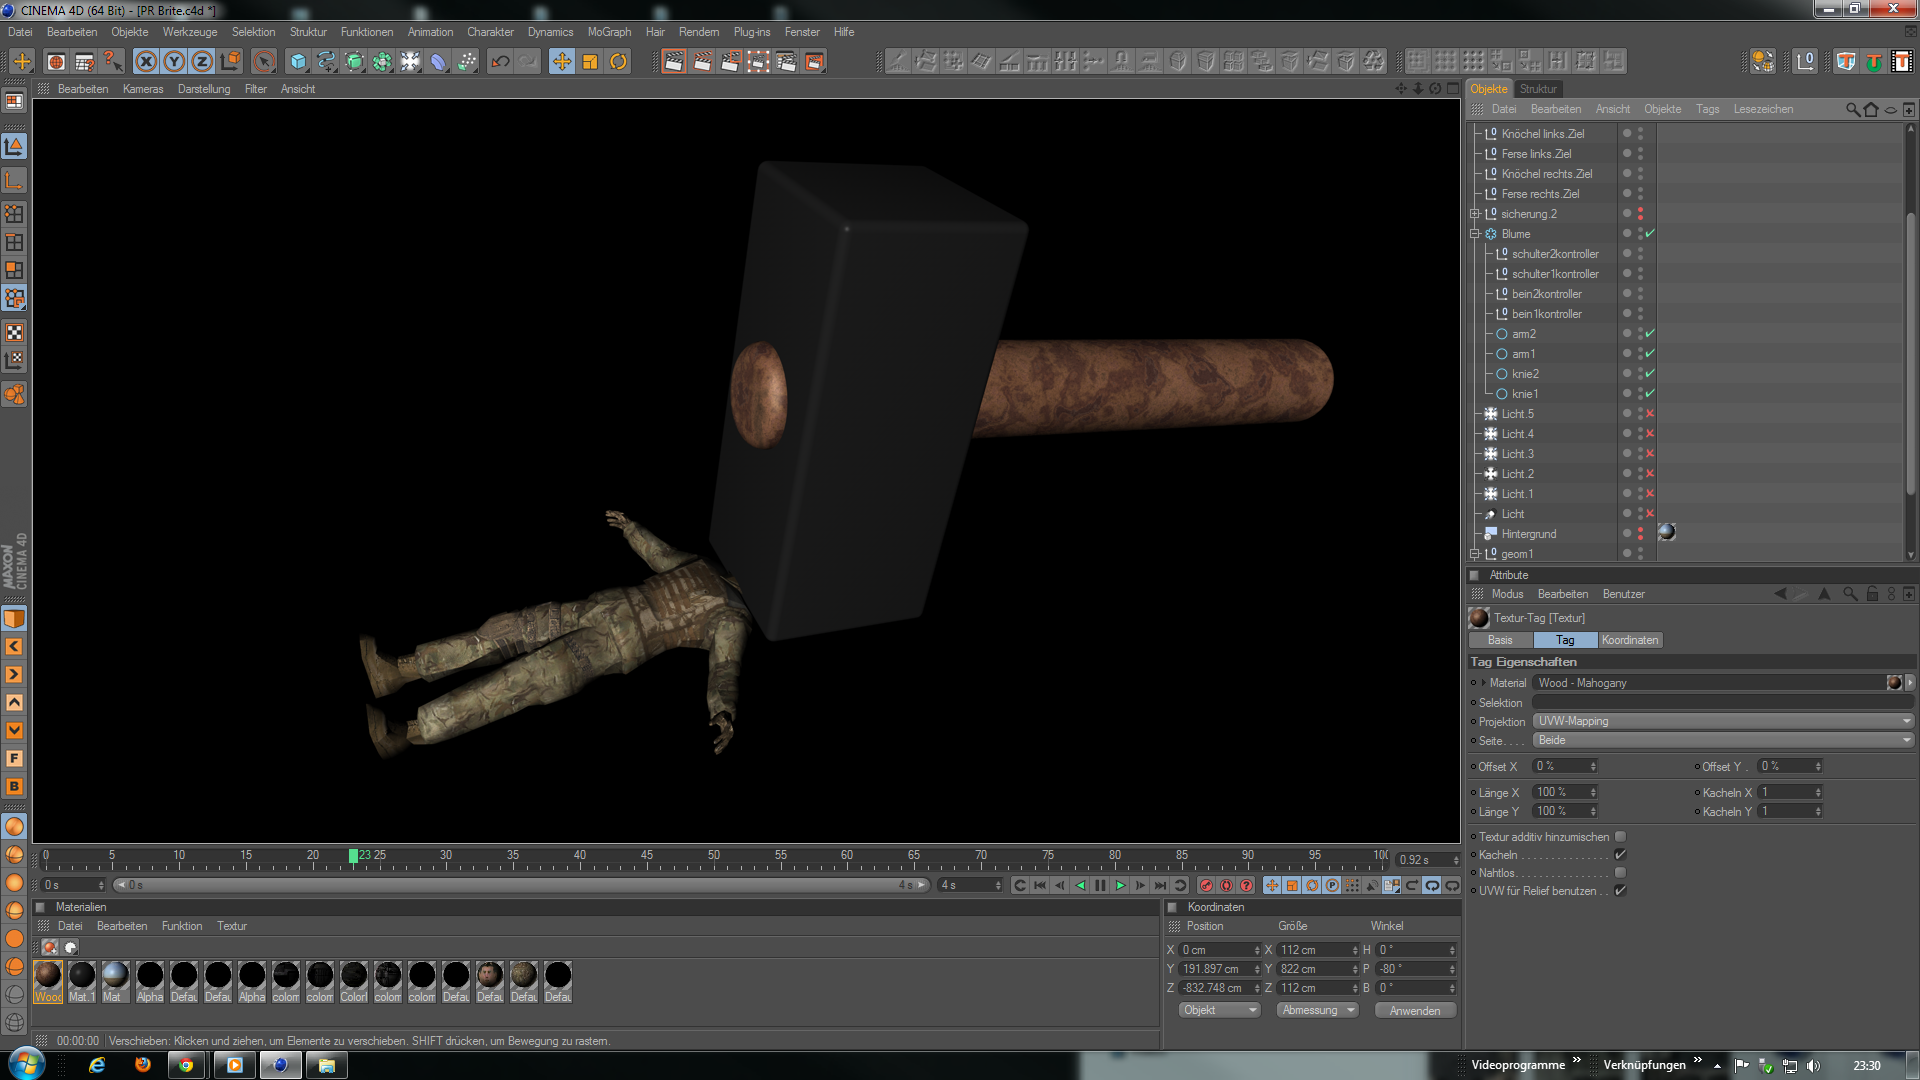
Task: Open the MoGraph menu
Action: [609, 32]
